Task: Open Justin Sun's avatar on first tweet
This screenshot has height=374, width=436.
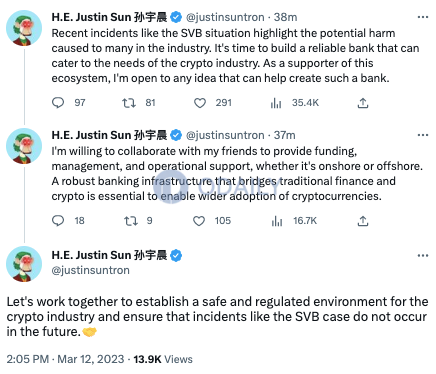Action: (x=24, y=28)
